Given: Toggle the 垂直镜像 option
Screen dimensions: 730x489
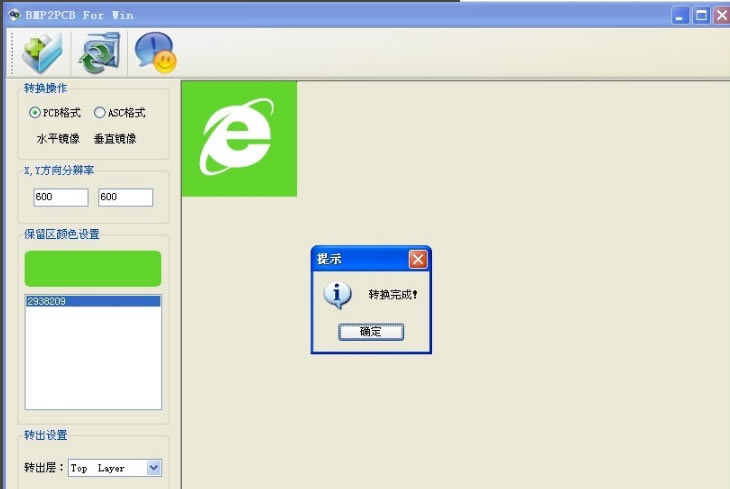Looking at the screenshot, I should (x=115, y=139).
